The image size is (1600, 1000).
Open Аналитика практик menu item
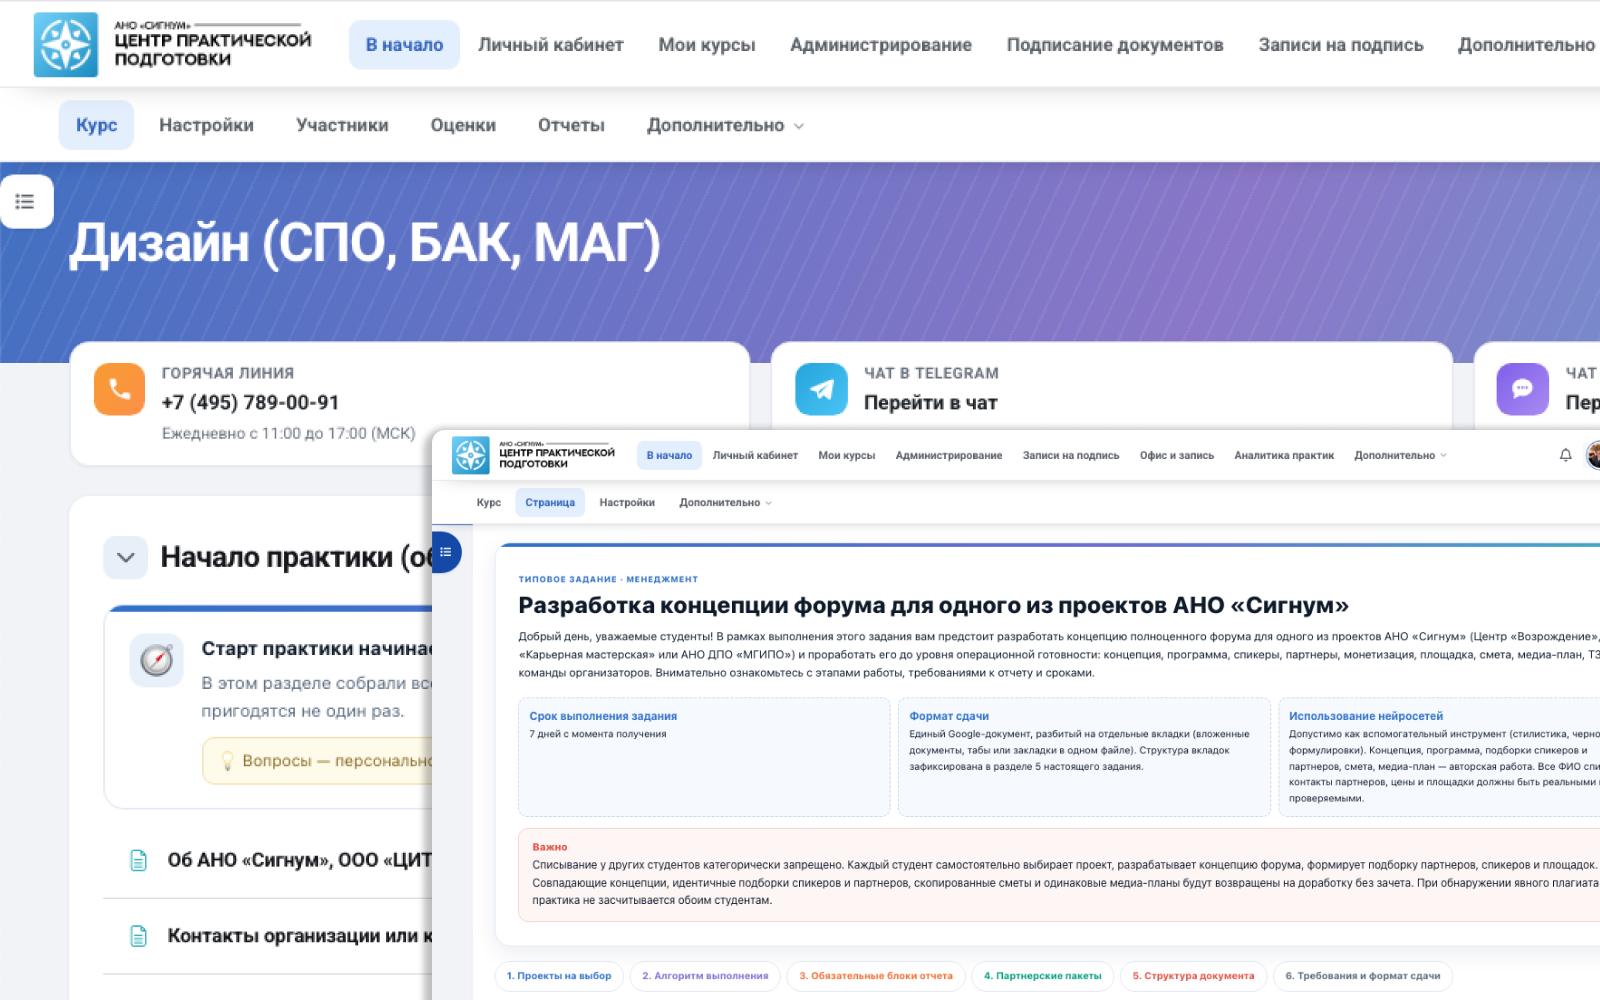tap(1283, 455)
